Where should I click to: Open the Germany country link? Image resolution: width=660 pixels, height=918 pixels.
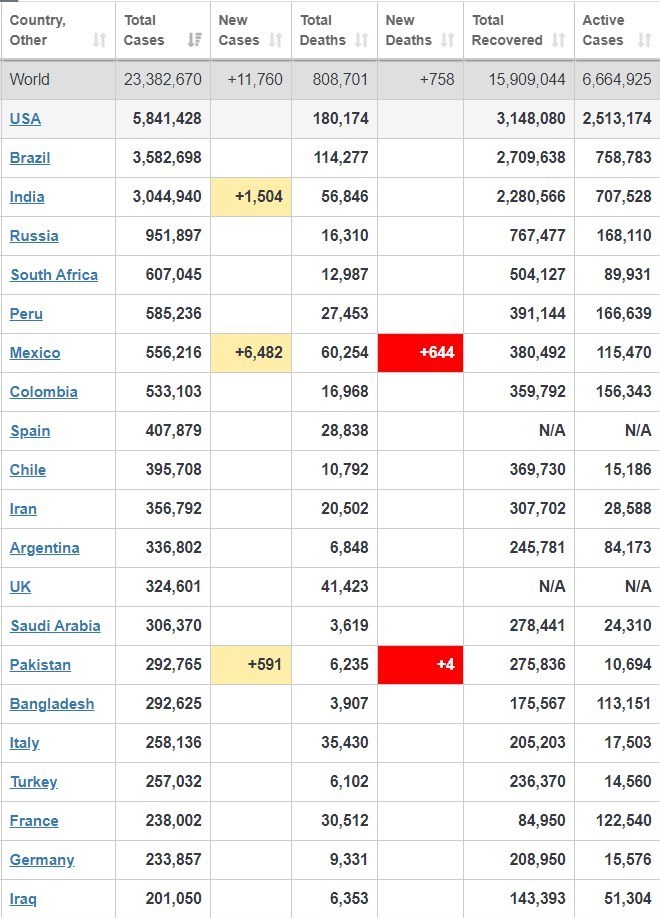tap(42, 860)
